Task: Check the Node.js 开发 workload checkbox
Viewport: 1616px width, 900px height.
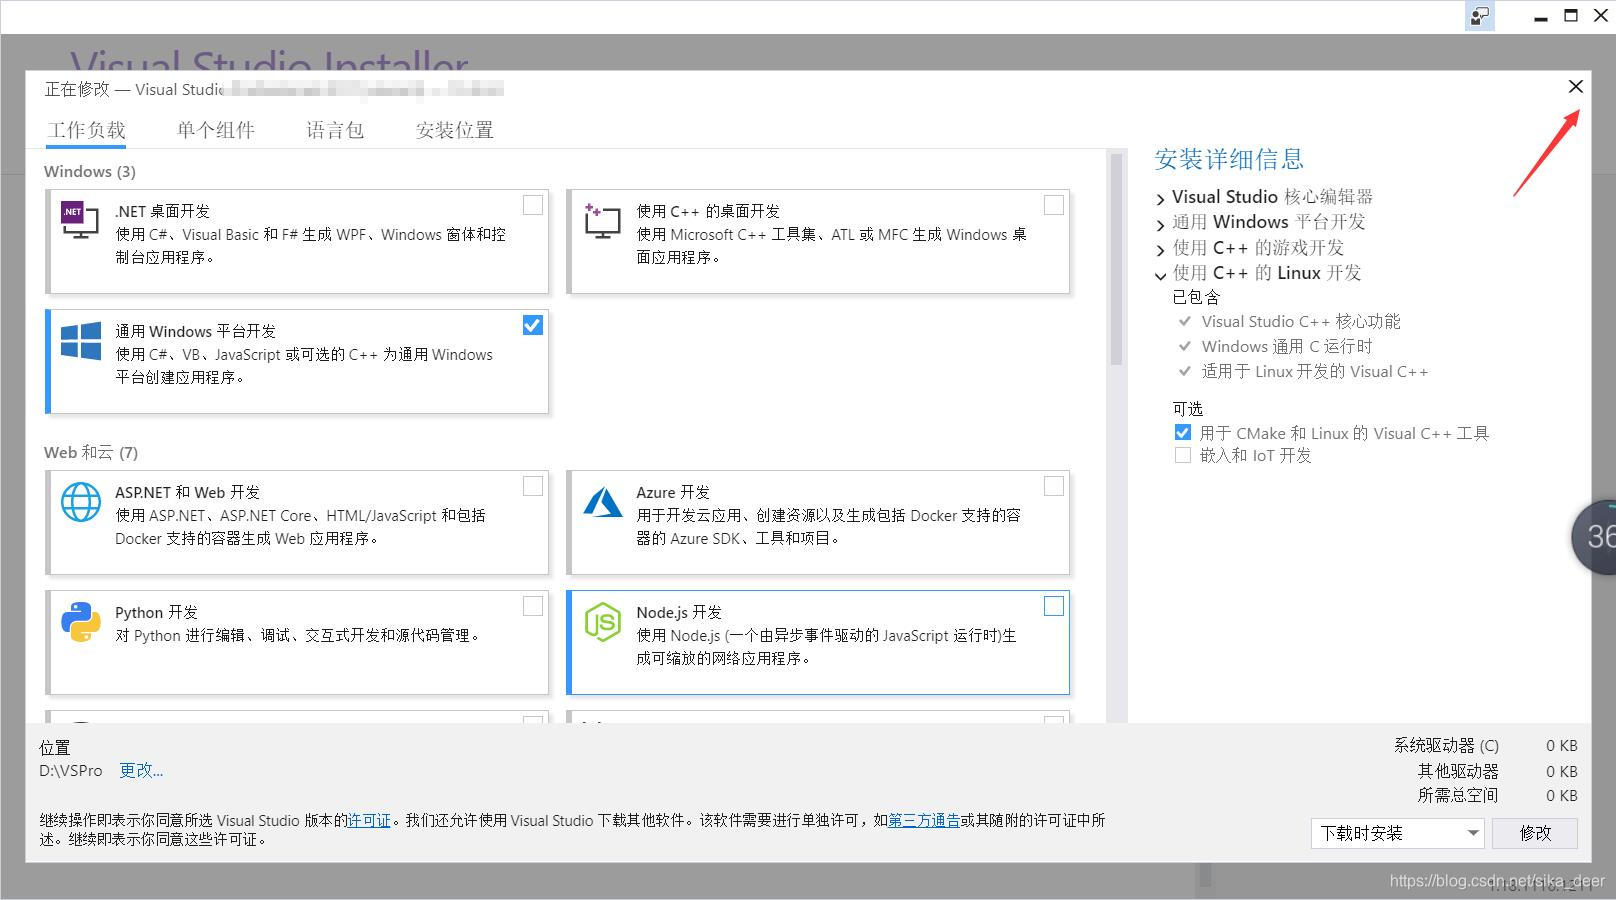Action: coord(1054,606)
